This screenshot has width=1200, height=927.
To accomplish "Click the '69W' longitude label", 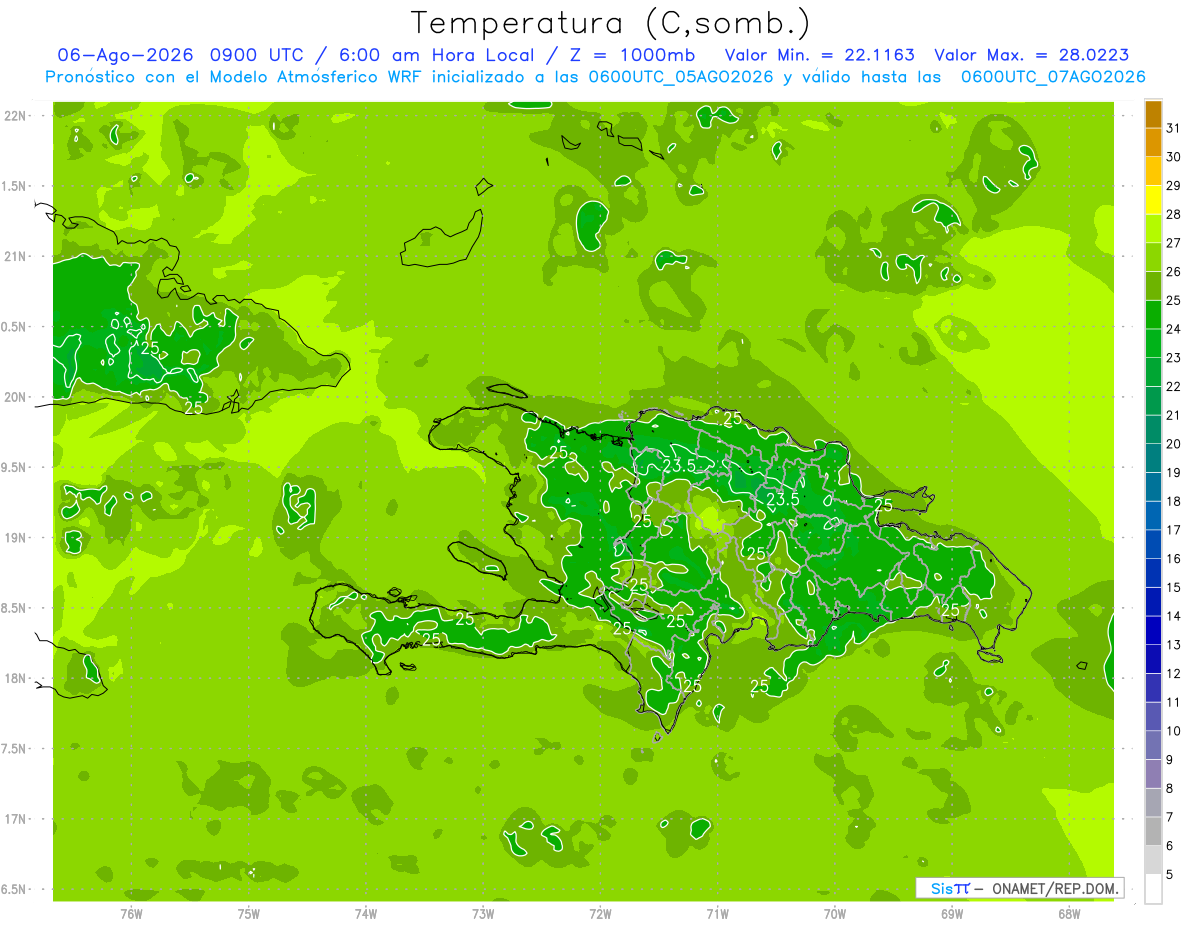I will pyautogui.click(x=952, y=914).
